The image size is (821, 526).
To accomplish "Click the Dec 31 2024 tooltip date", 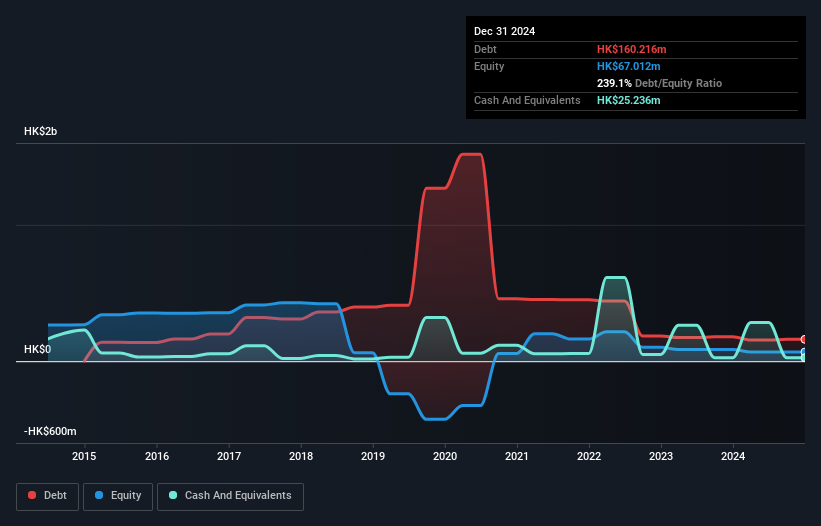I will (504, 31).
